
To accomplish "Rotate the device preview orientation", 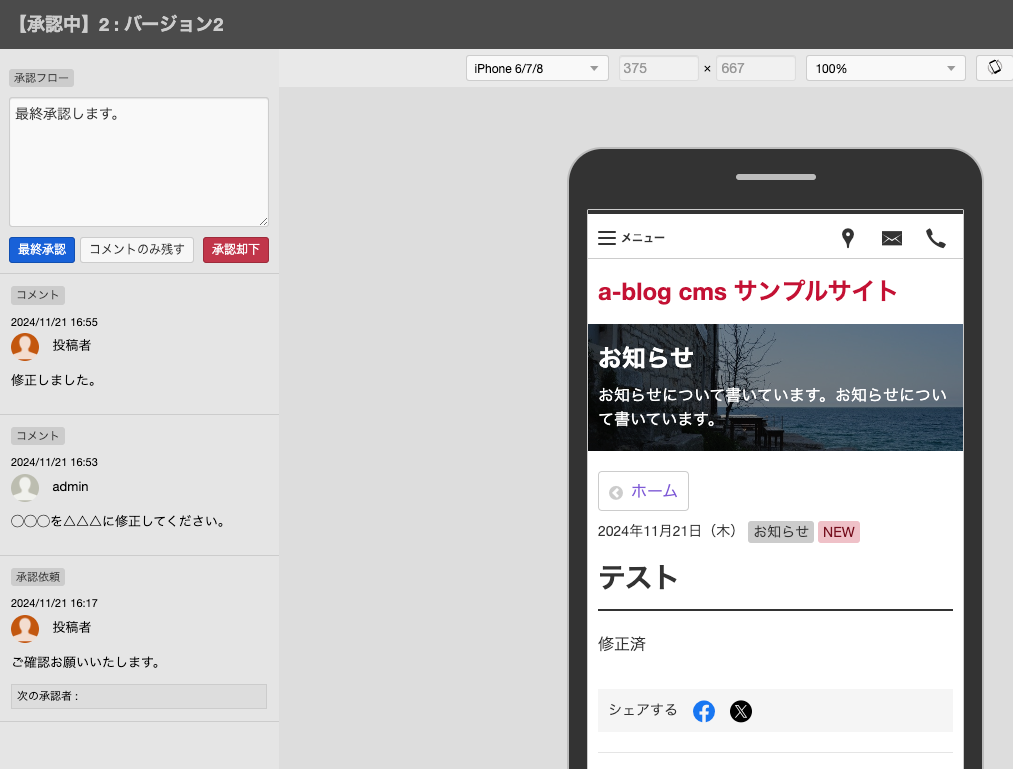I will coord(994,68).
